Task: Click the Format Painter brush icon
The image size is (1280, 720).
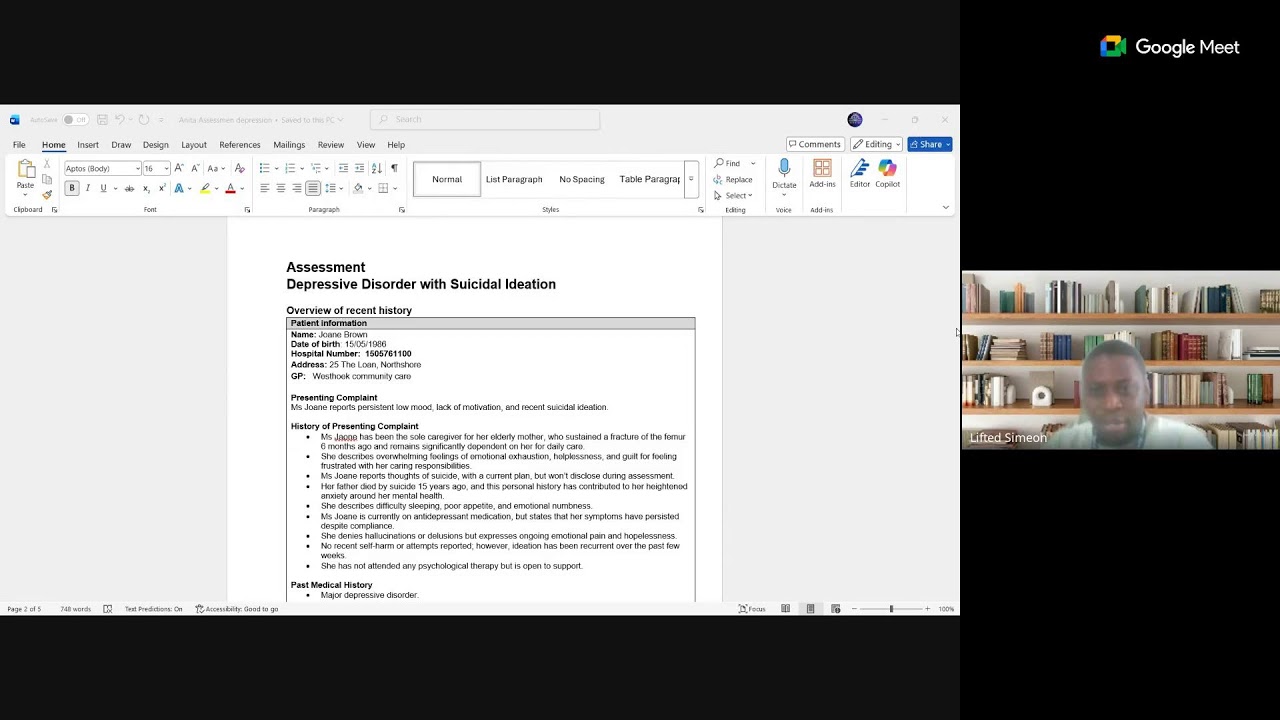Action: (x=47, y=195)
